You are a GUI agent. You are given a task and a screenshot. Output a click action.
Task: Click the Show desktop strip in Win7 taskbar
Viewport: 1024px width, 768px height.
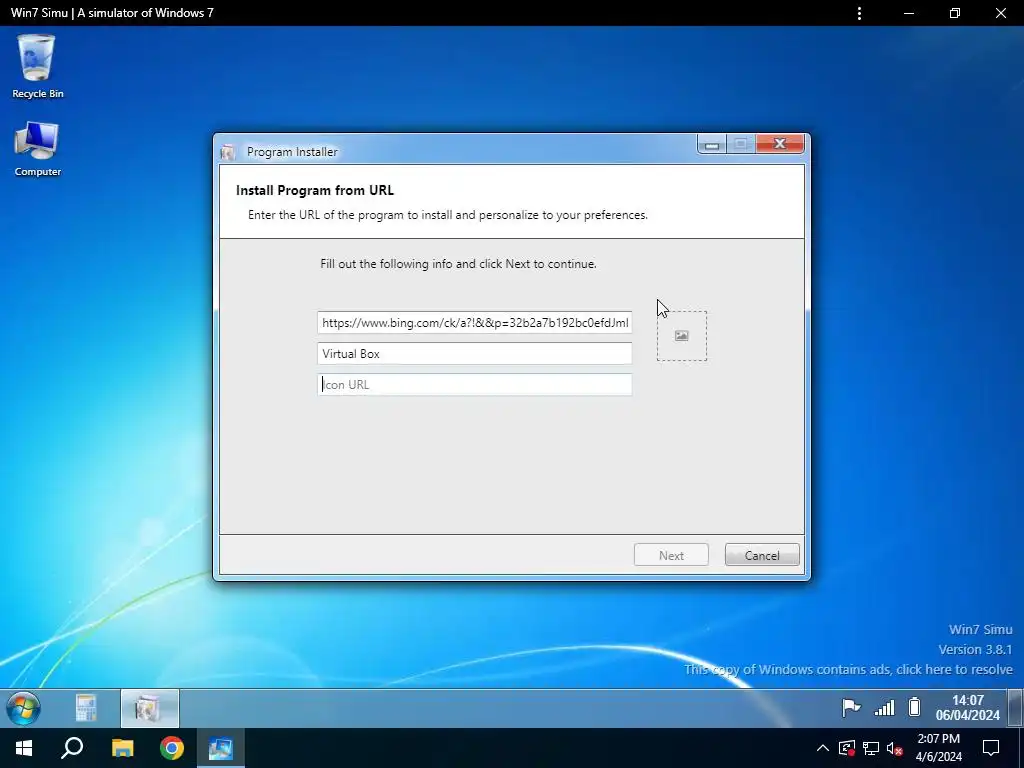pyautogui.click(x=1016, y=708)
